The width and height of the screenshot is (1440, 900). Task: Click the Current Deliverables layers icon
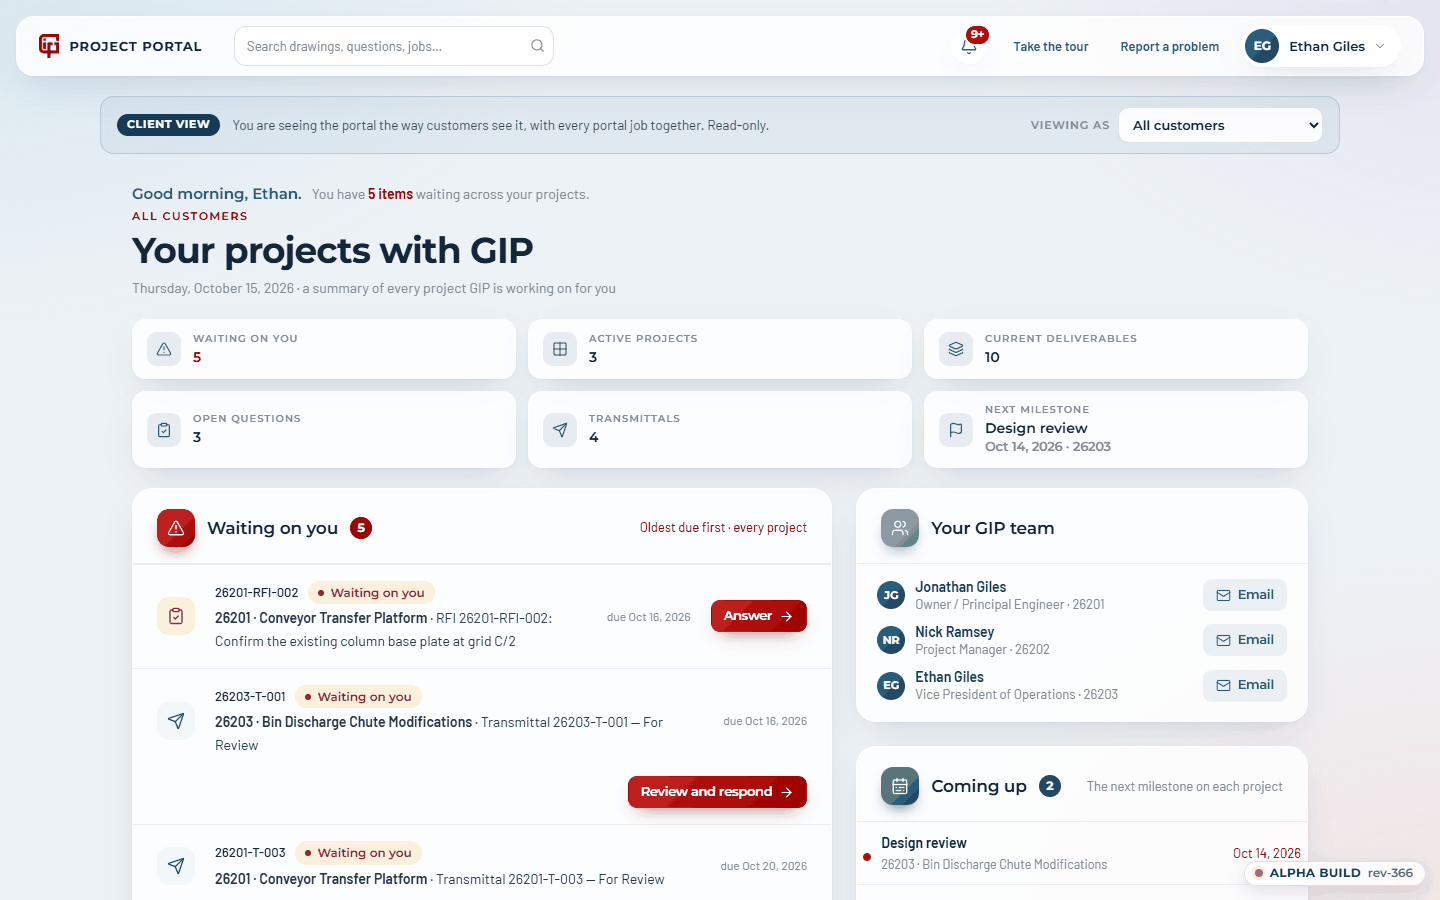point(956,349)
